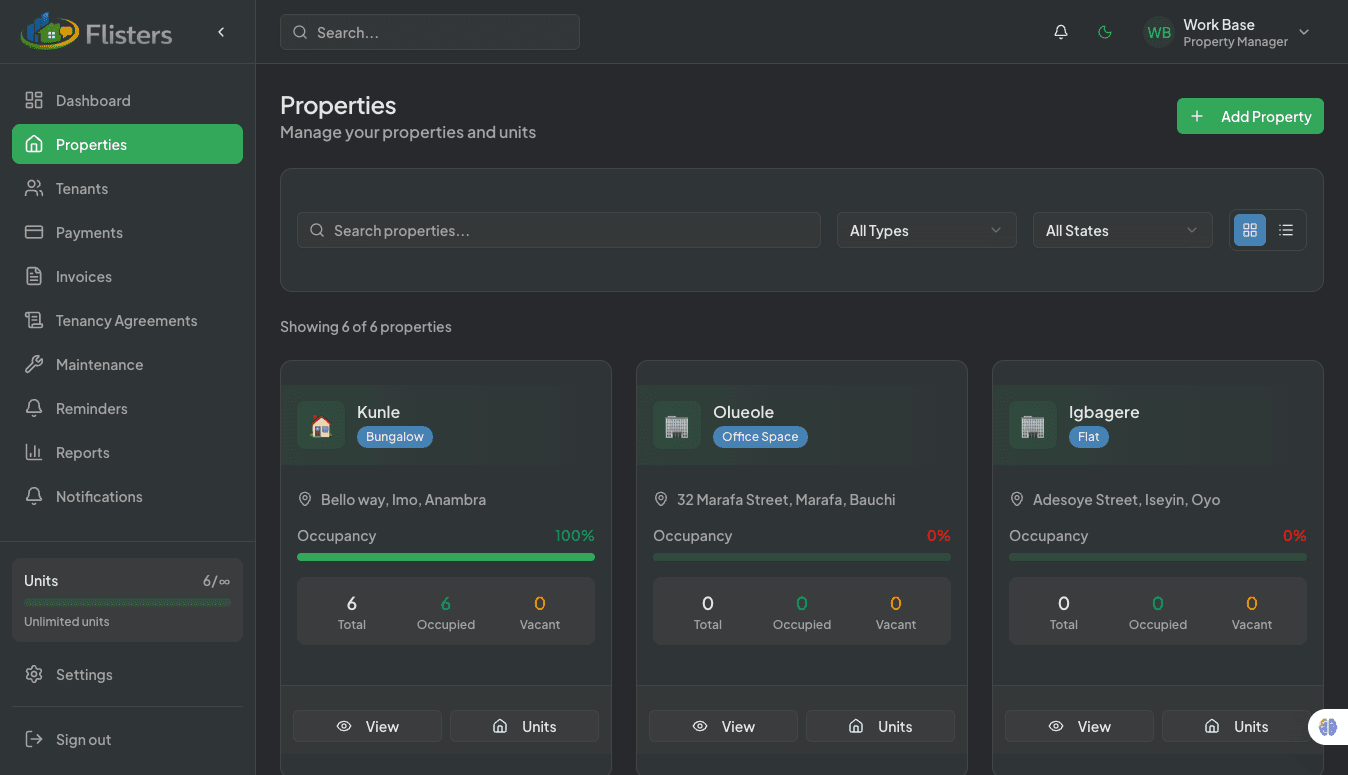Click the Kunle bungalow house icon
Image resolution: width=1348 pixels, height=775 pixels.
321,425
